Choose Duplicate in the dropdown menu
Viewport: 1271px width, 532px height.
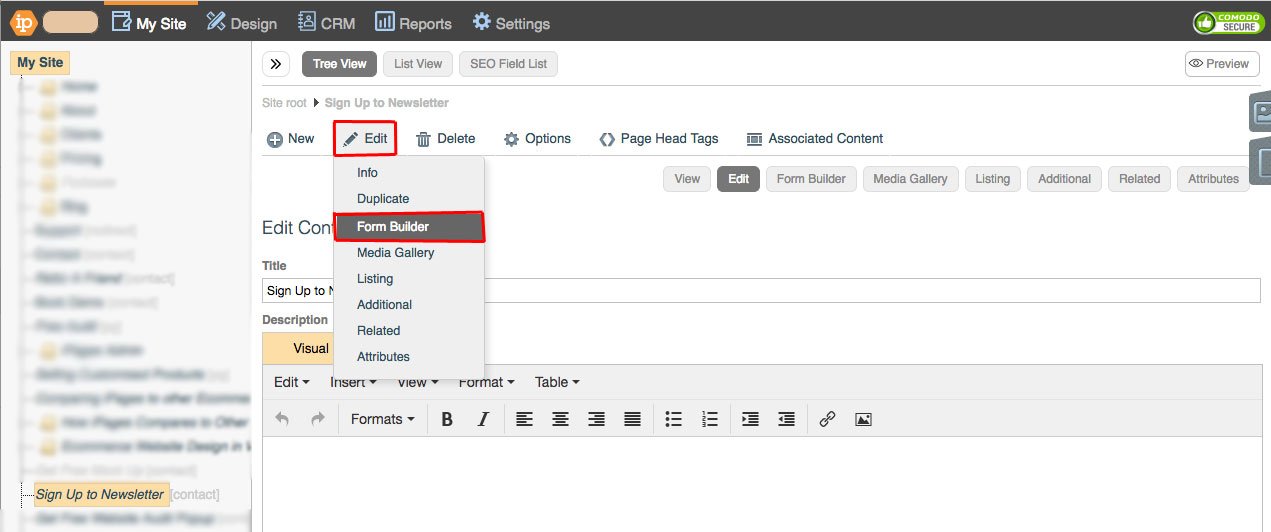(x=383, y=199)
